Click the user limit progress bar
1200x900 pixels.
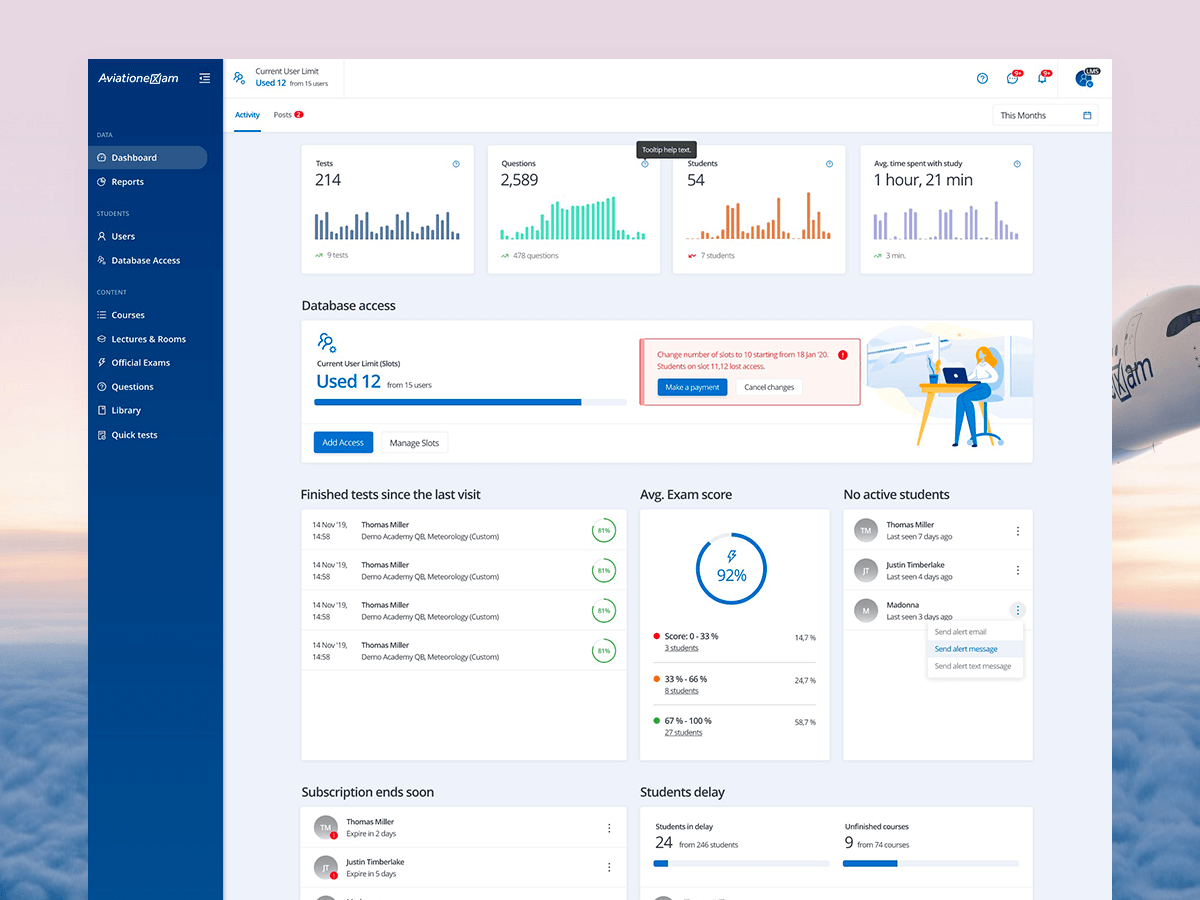pyautogui.click(x=470, y=402)
